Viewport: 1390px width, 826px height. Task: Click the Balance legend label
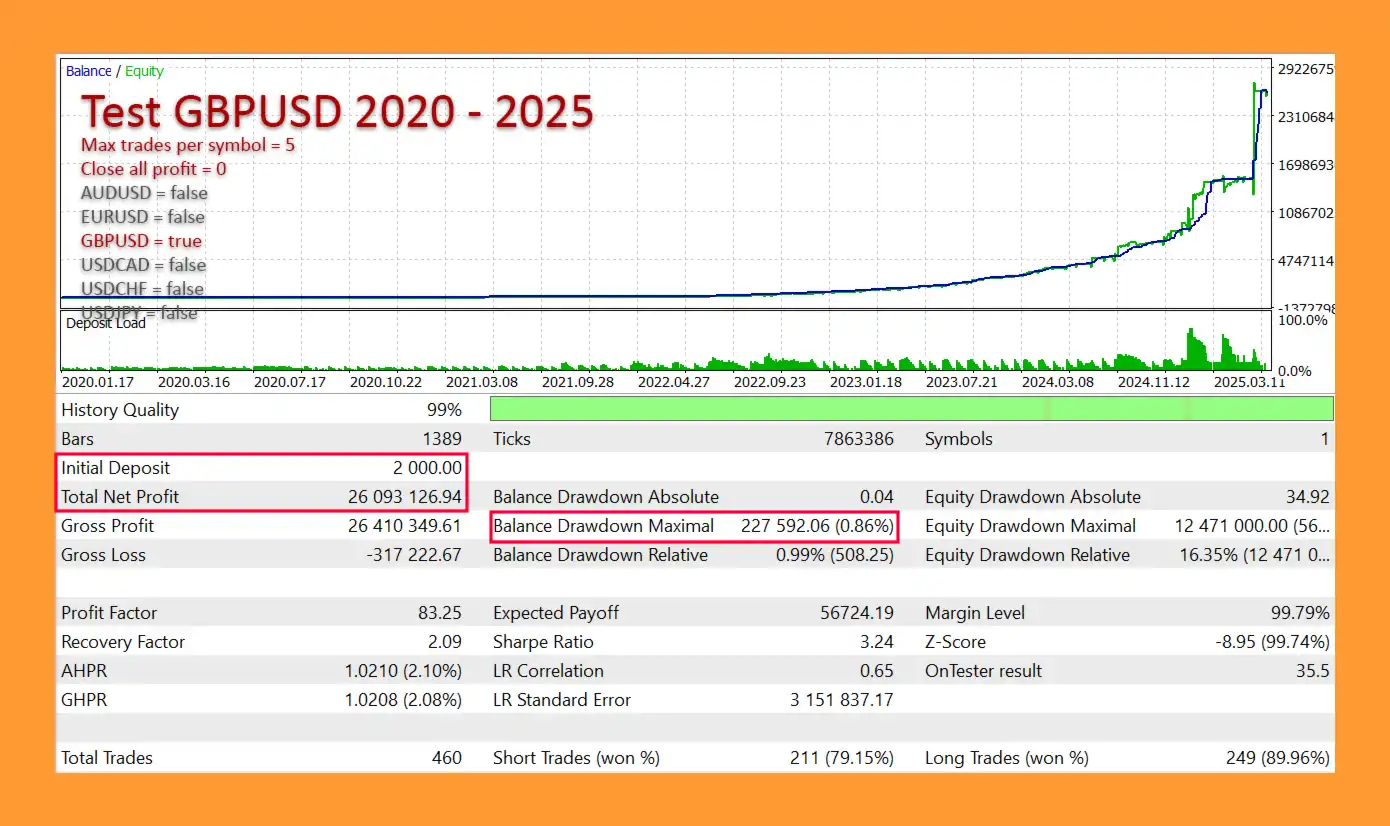click(88, 71)
